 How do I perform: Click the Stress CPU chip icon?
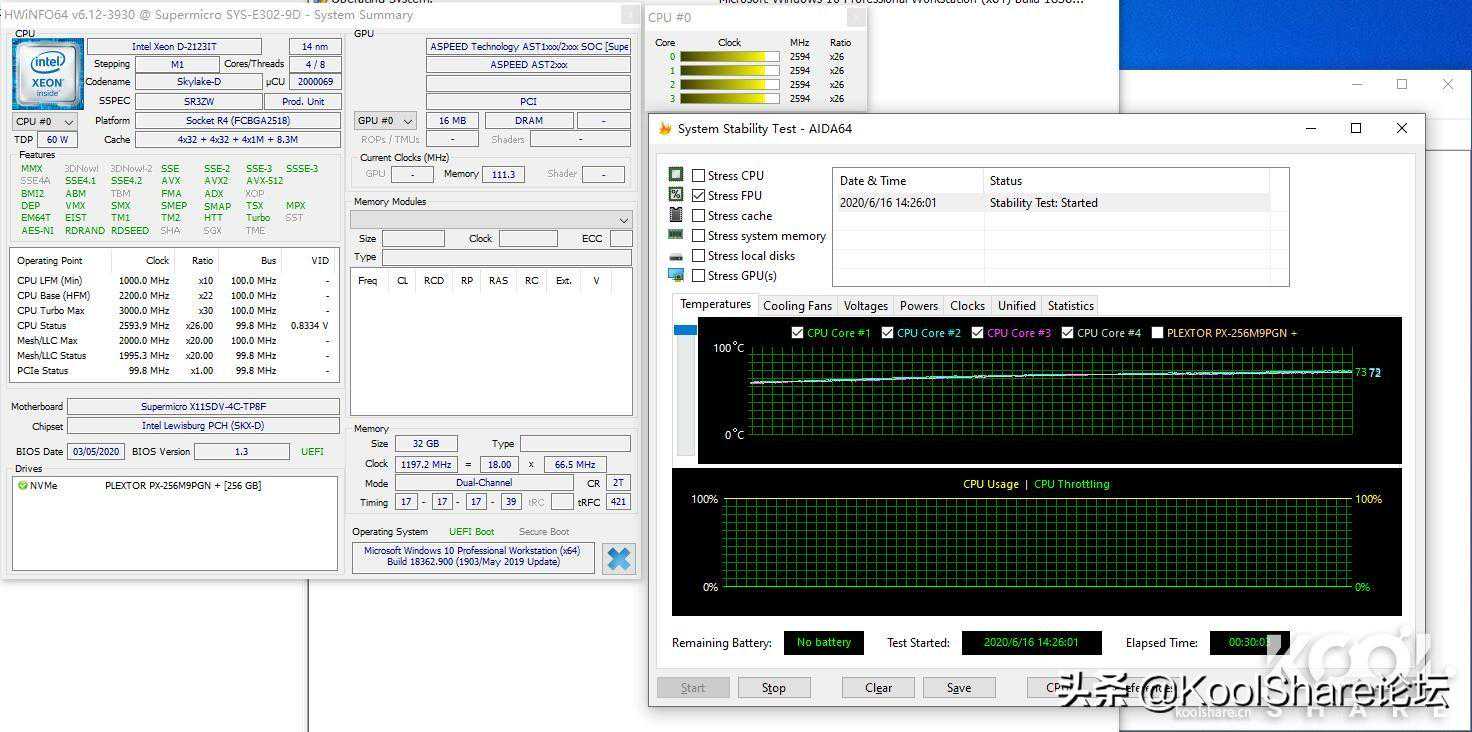(676, 175)
